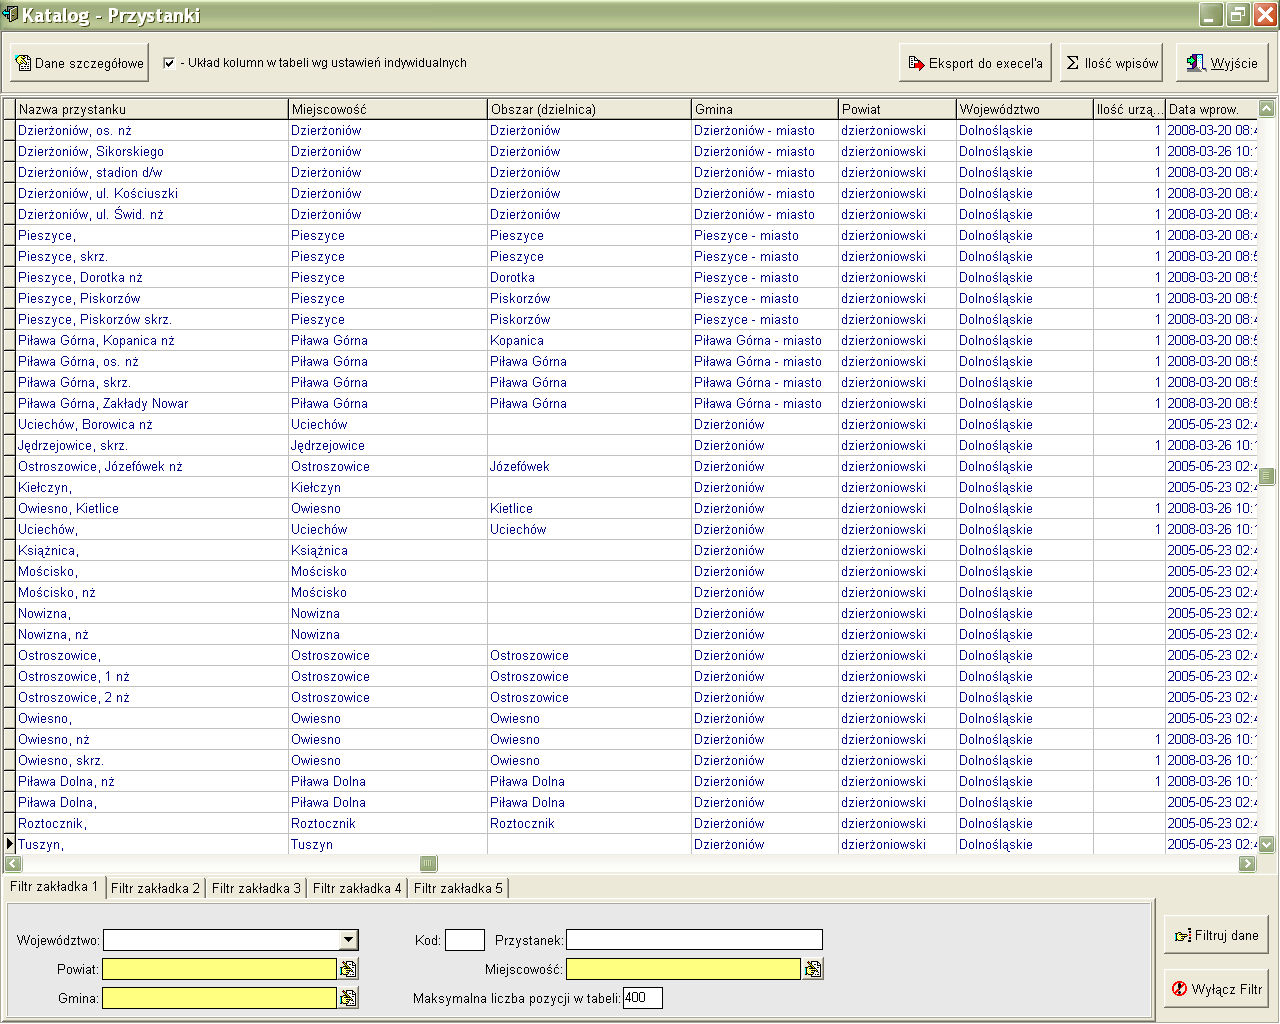Sort by Miejscowość column header
Image resolution: width=1280 pixels, height=1024 pixels.
point(388,109)
